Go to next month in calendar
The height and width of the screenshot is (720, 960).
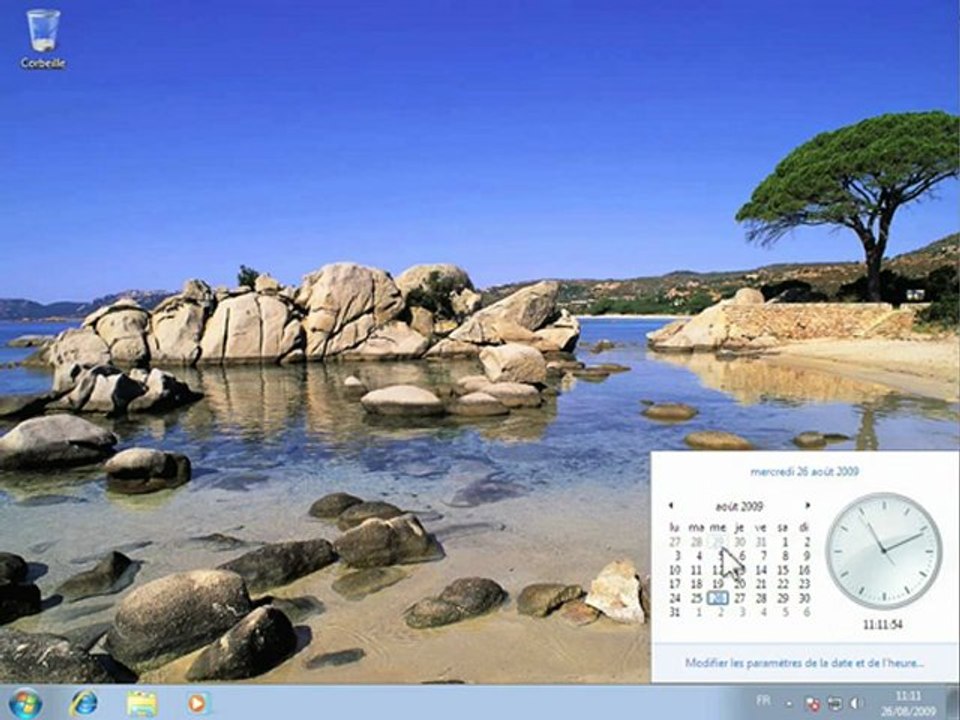pyautogui.click(x=807, y=505)
